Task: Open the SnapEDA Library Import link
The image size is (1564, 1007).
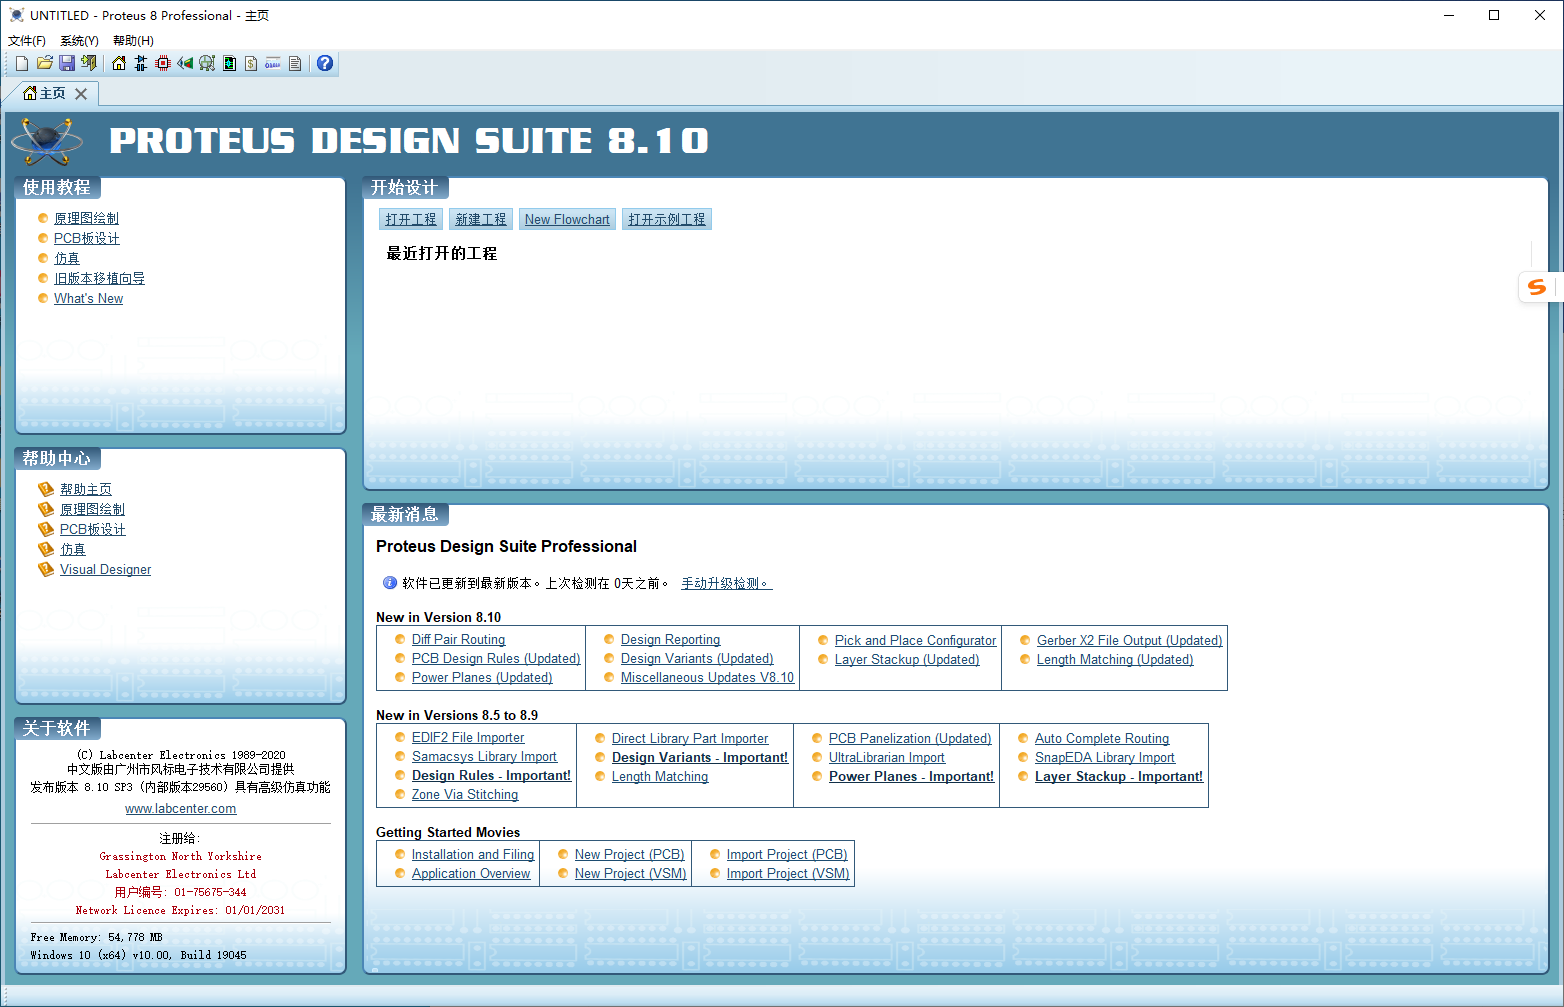Action: (1105, 757)
